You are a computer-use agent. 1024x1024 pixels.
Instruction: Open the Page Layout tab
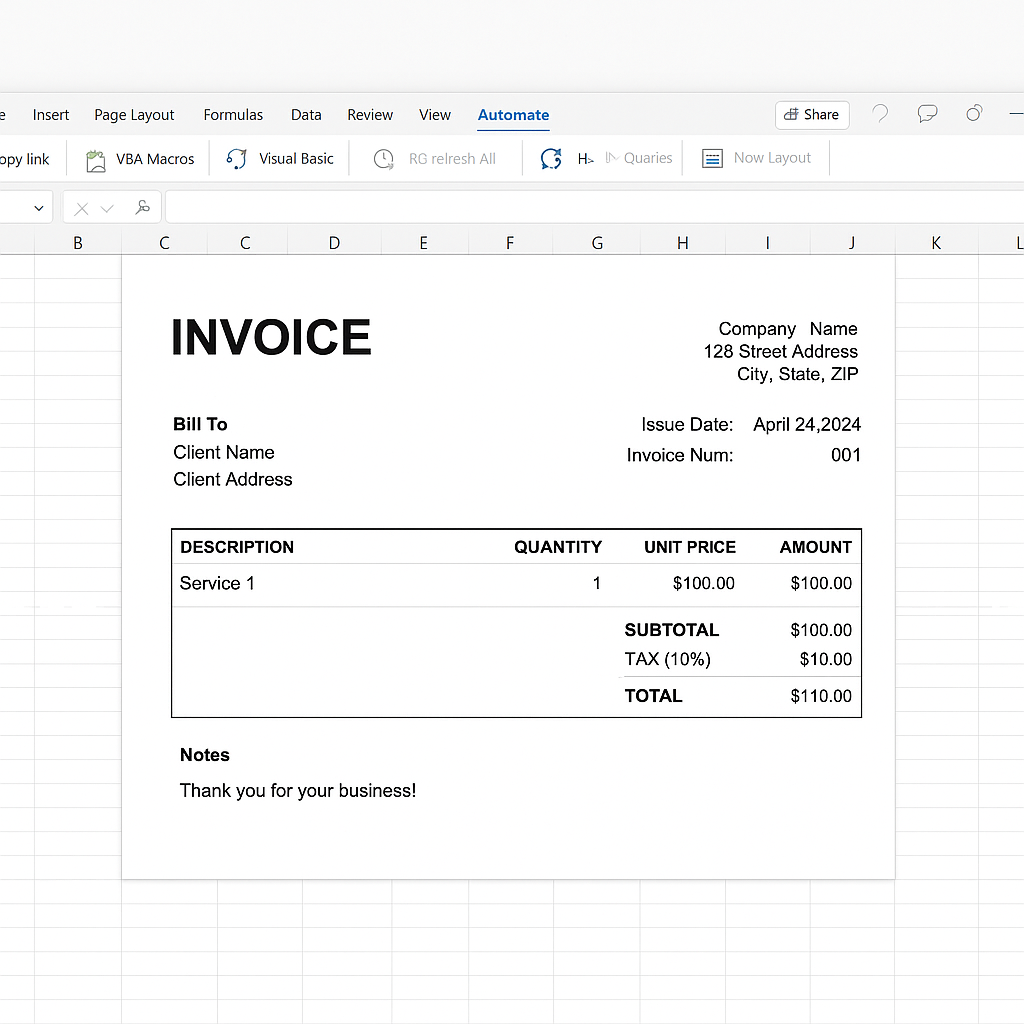(134, 115)
